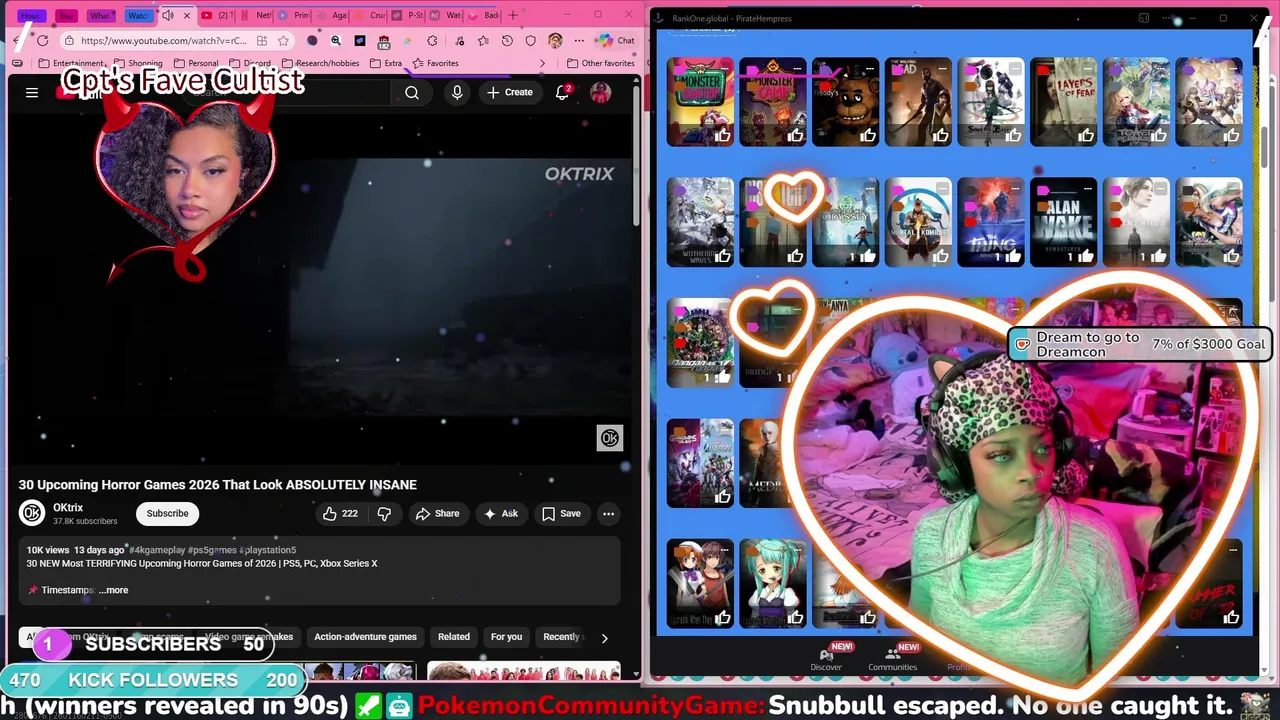The width and height of the screenshot is (1280, 720).
Task: Like the Layers of Fear card
Action: pos(1085,135)
